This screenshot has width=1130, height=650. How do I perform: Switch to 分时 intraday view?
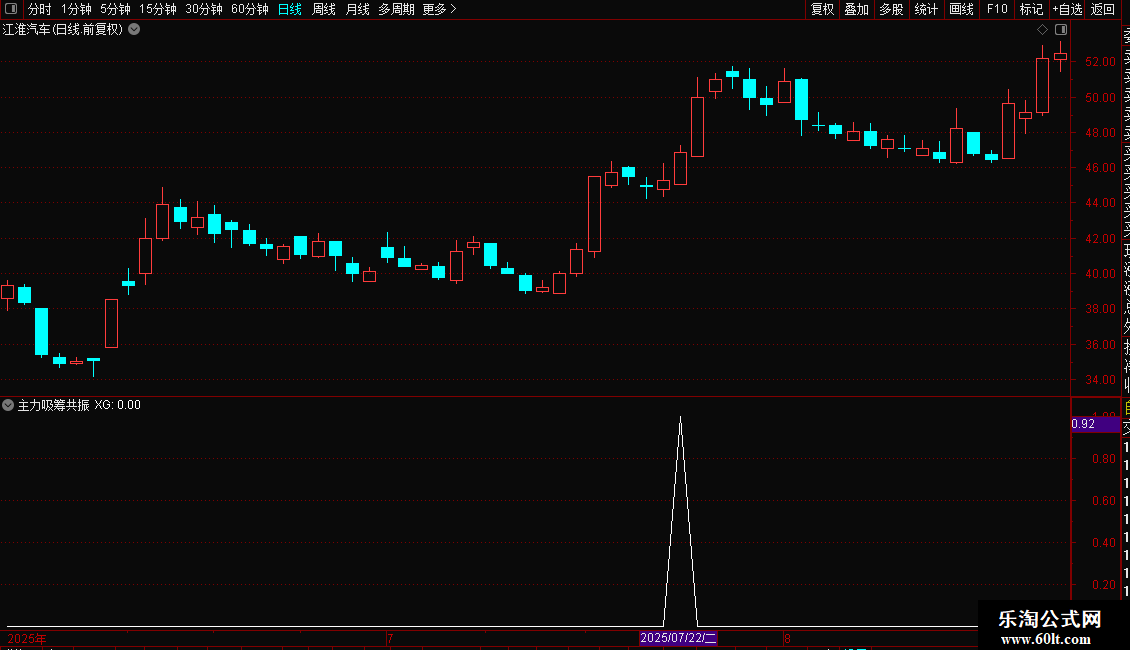(40, 9)
